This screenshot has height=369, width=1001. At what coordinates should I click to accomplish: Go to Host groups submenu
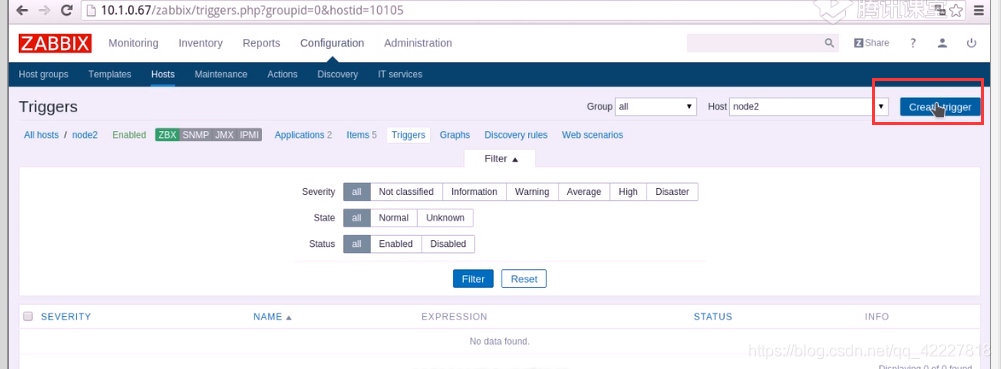(x=43, y=74)
